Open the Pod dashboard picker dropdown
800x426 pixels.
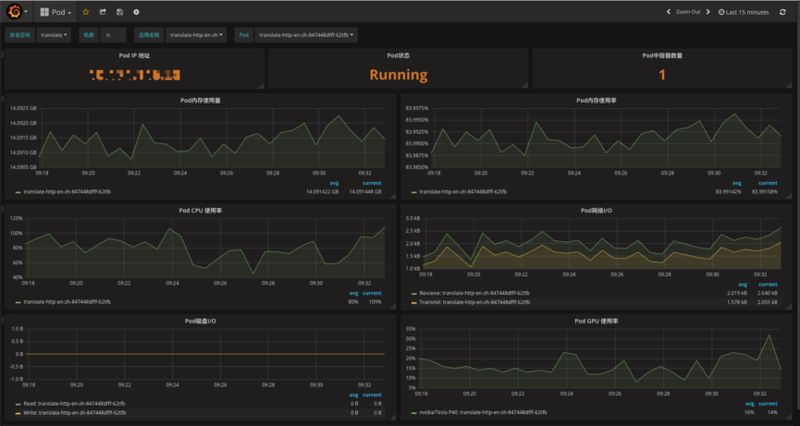56,12
